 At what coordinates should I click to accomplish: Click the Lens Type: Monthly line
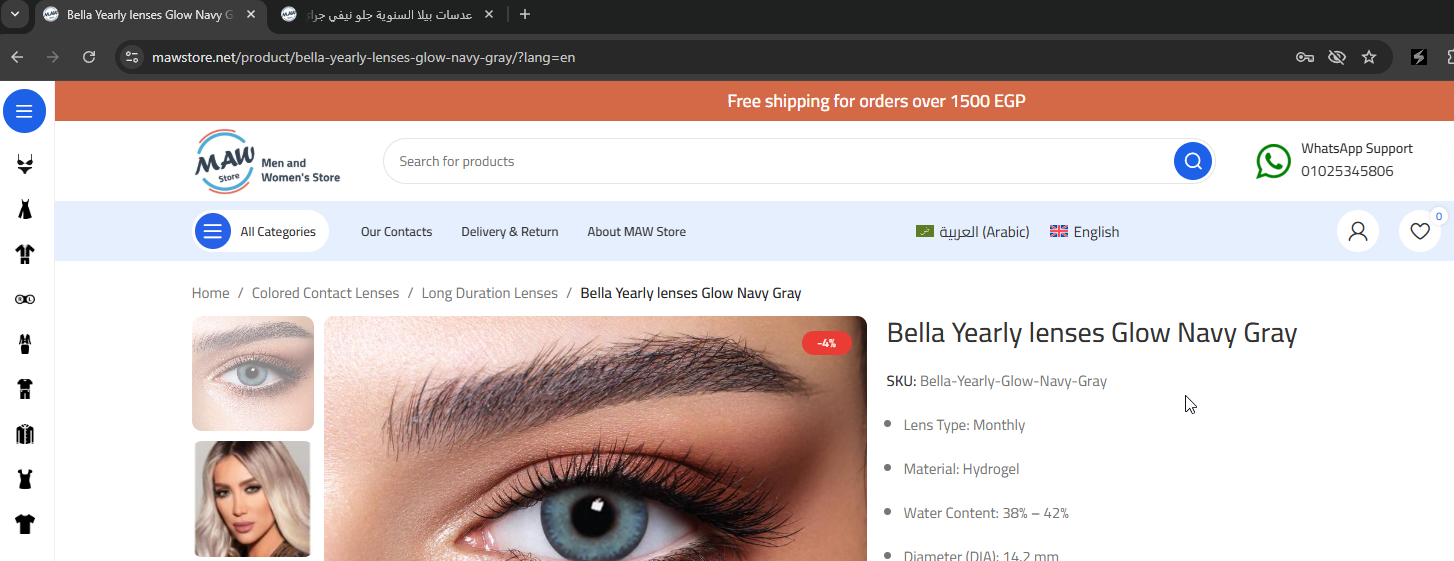click(964, 425)
